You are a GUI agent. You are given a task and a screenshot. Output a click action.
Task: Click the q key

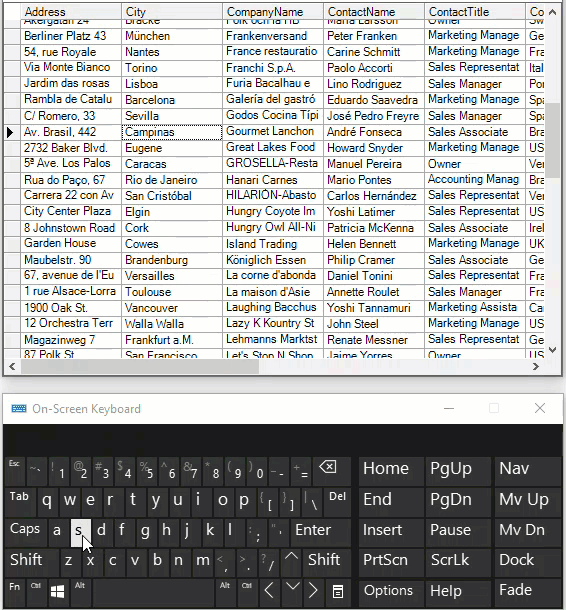pos(48,502)
